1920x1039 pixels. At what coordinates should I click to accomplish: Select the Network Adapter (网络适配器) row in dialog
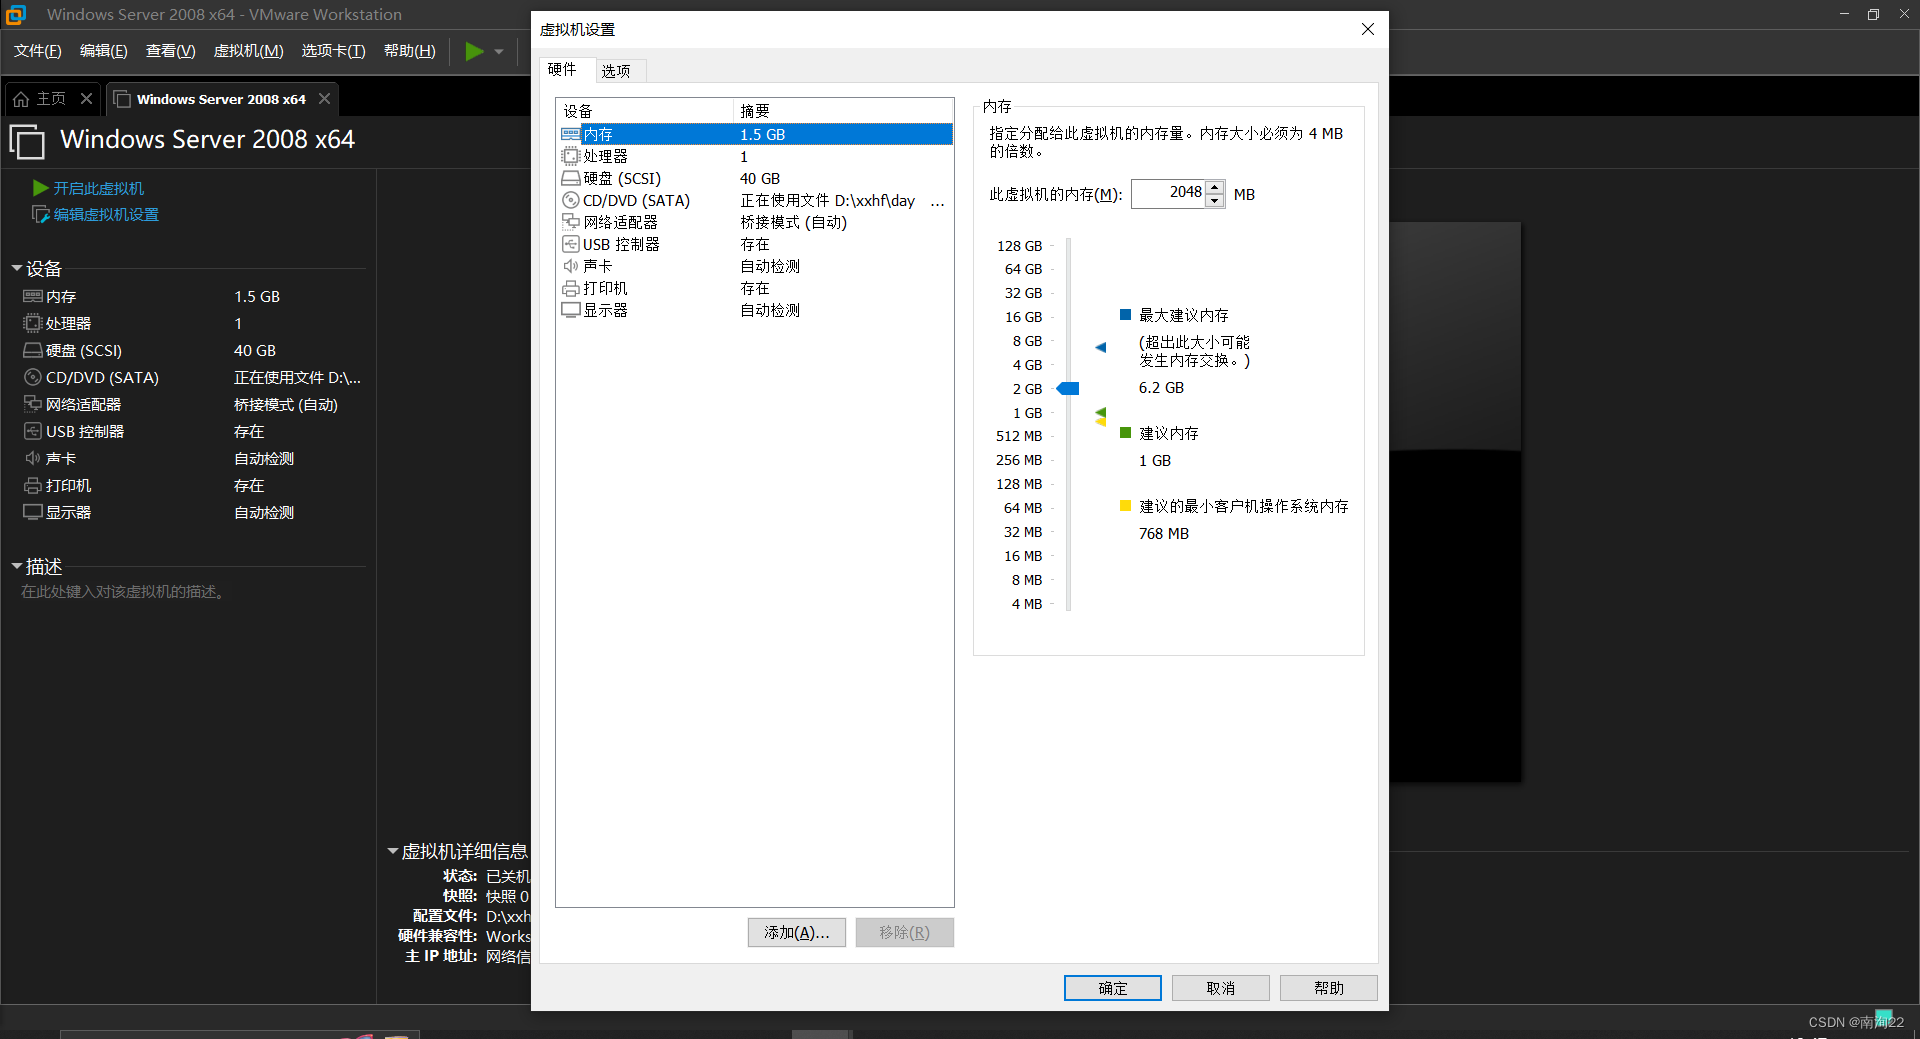755,222
